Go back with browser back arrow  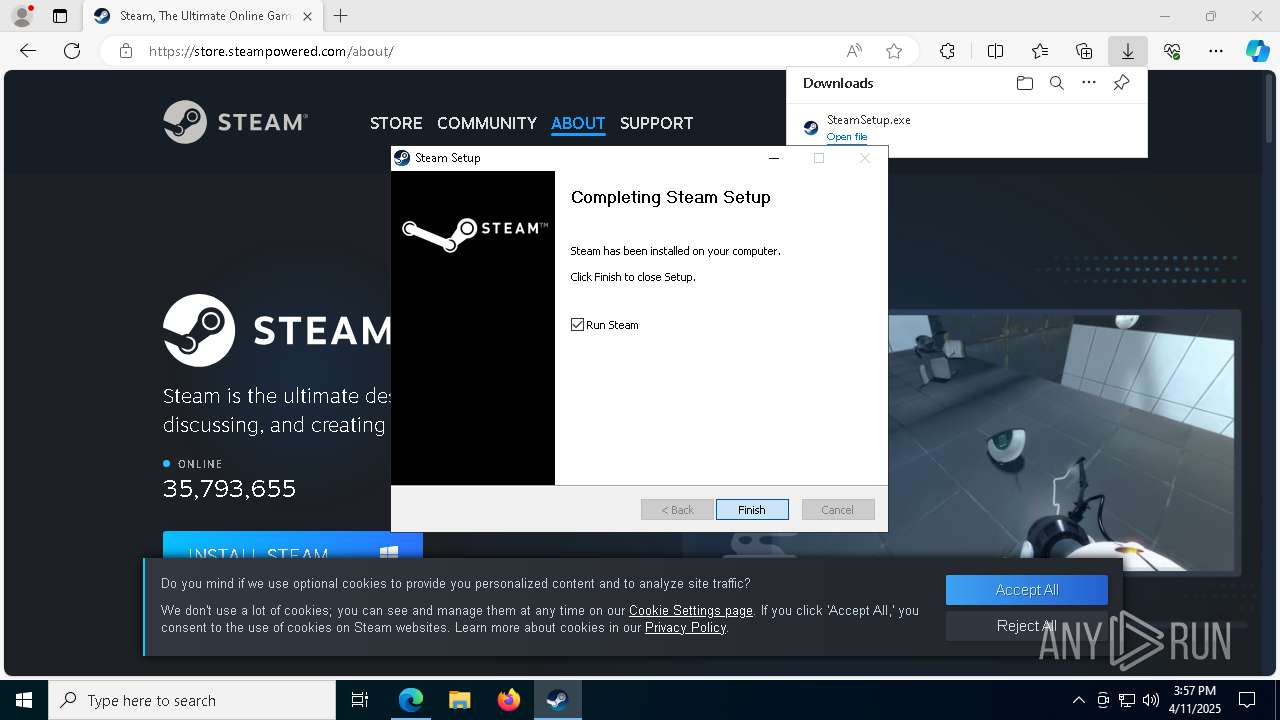coord(28,51)
